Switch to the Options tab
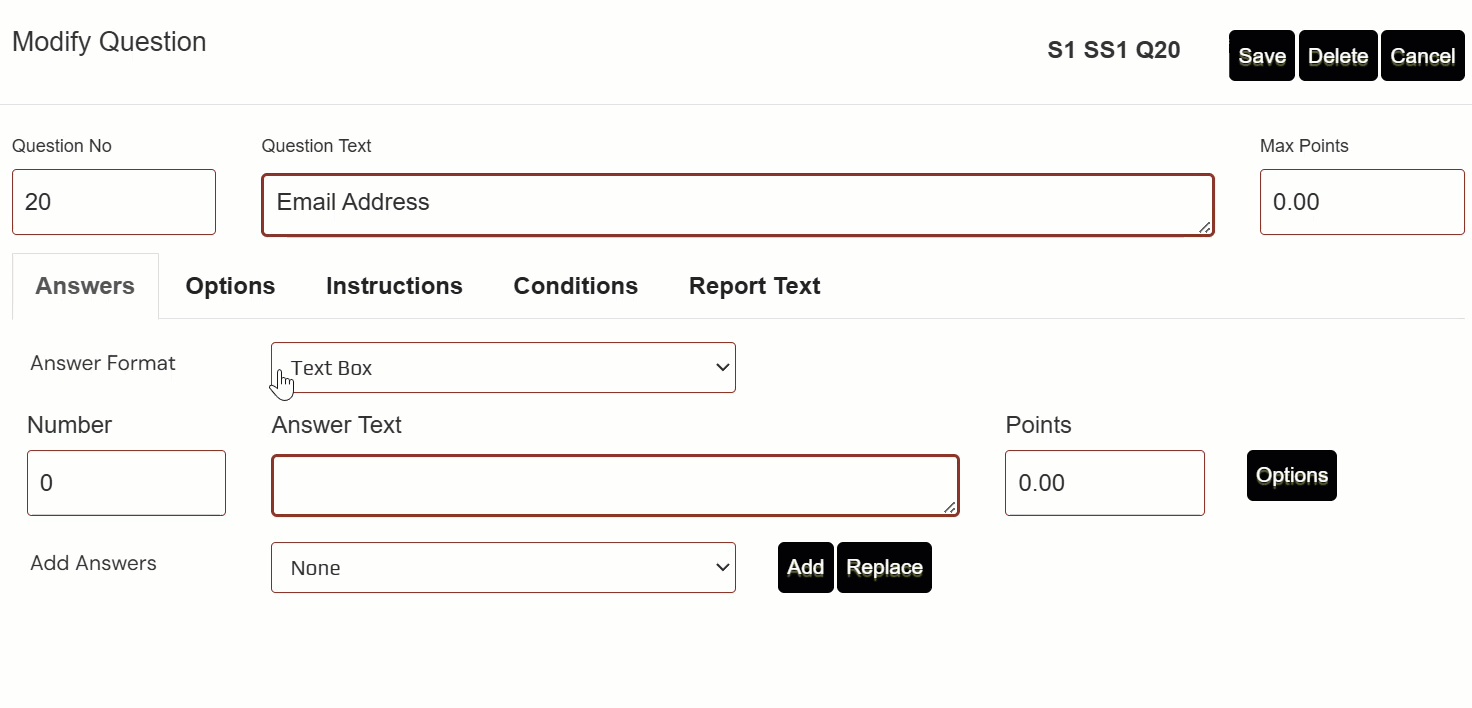 tap(230, 286)
